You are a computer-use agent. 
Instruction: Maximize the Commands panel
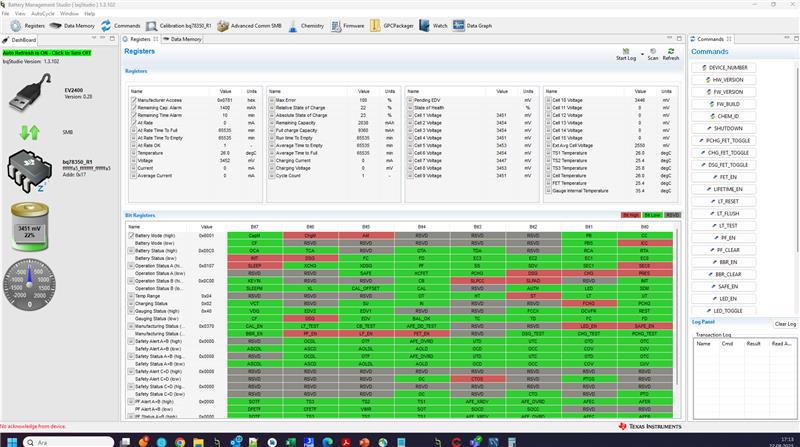[x=796, y=39]
